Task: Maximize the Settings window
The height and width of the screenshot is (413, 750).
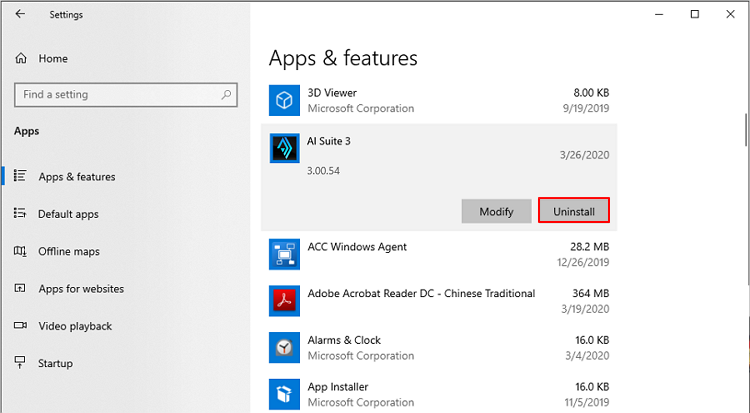Action: point(695,14)
